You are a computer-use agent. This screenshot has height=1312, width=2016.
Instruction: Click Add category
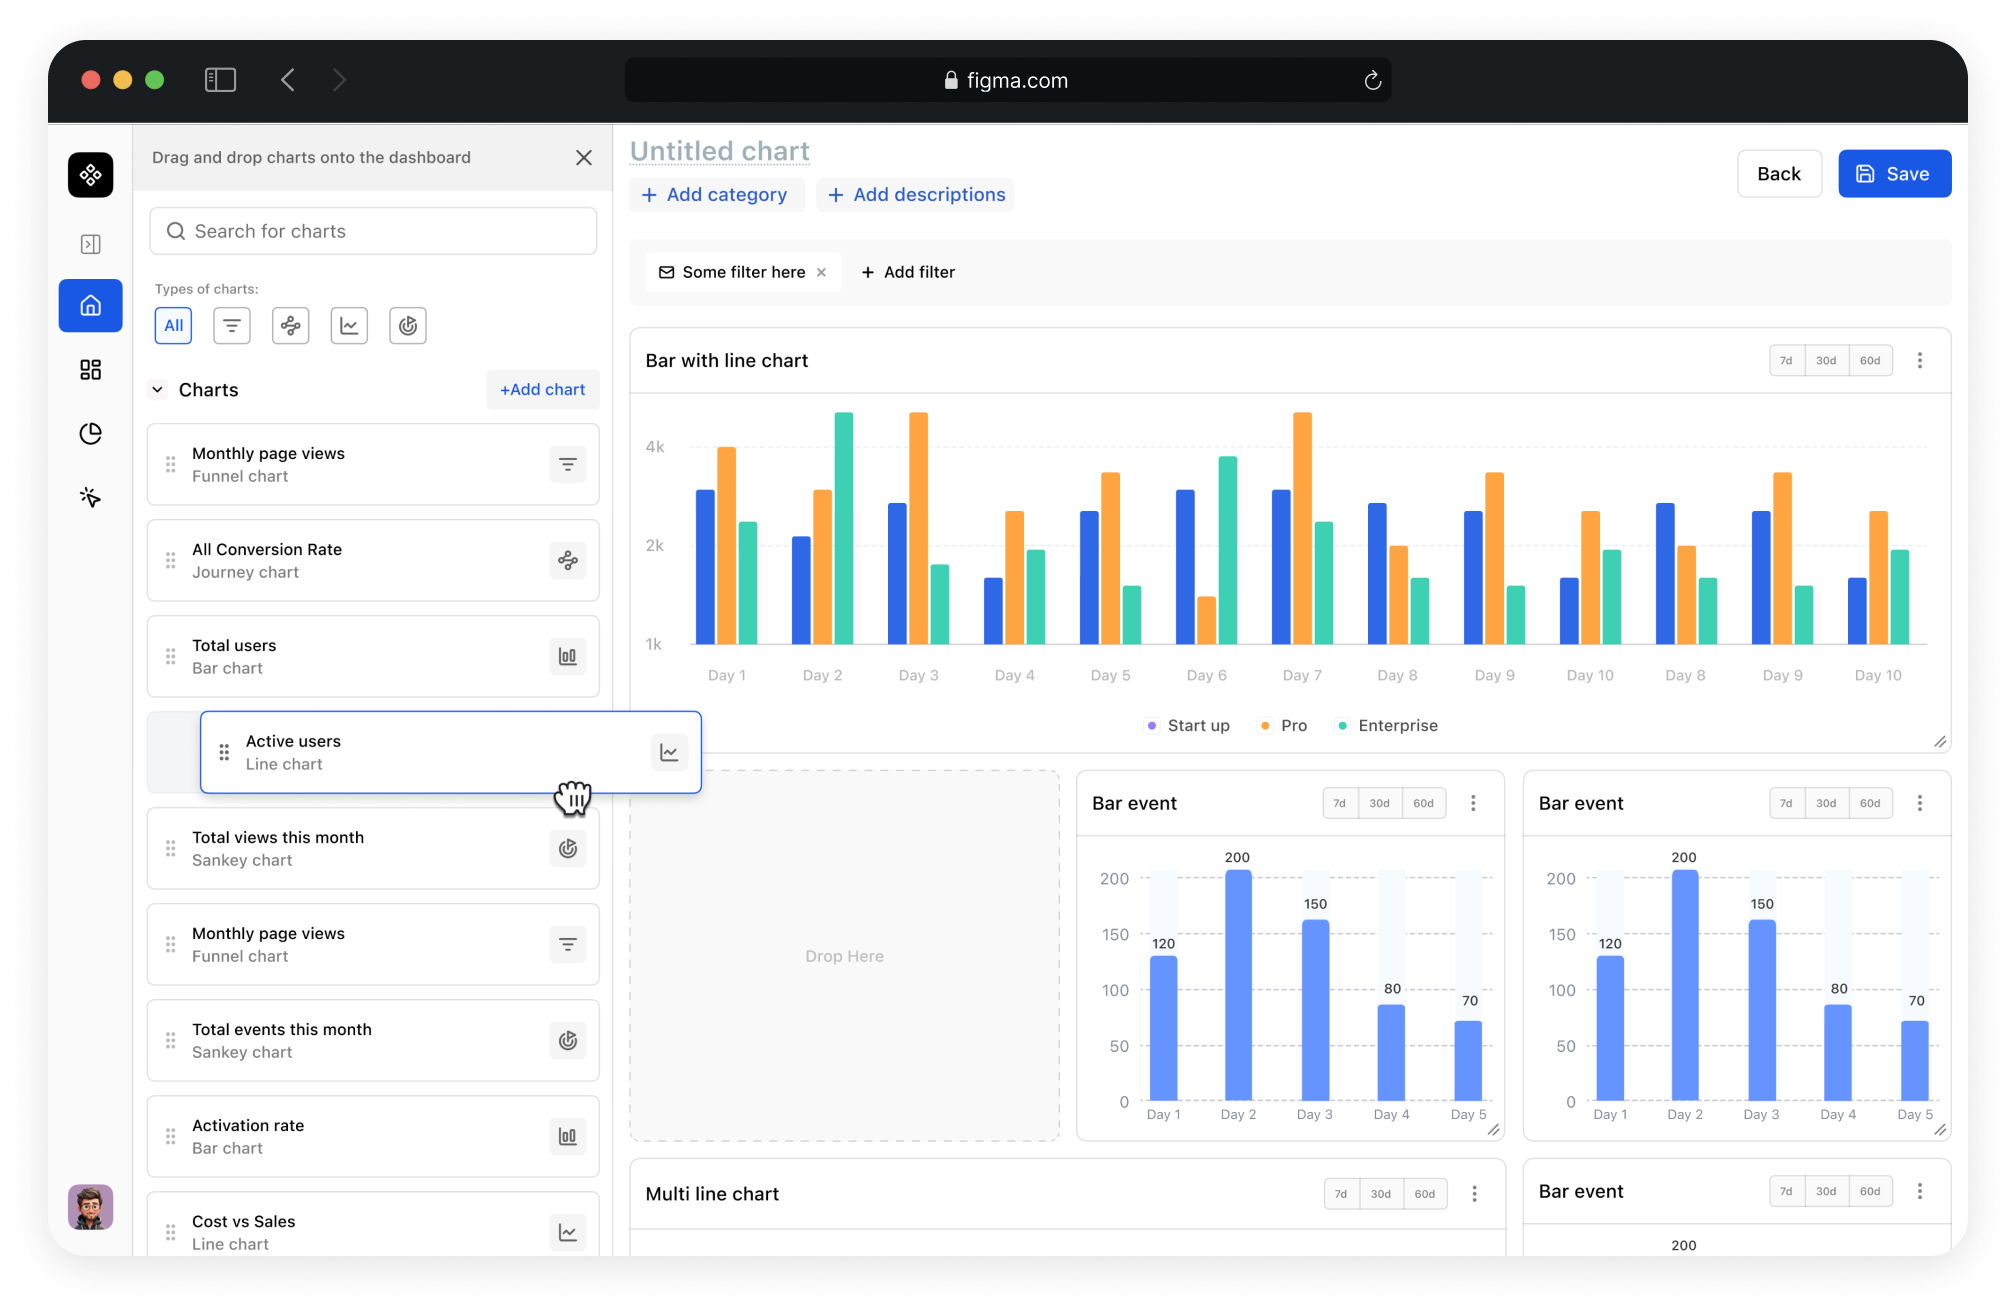(x=715, y=195)
